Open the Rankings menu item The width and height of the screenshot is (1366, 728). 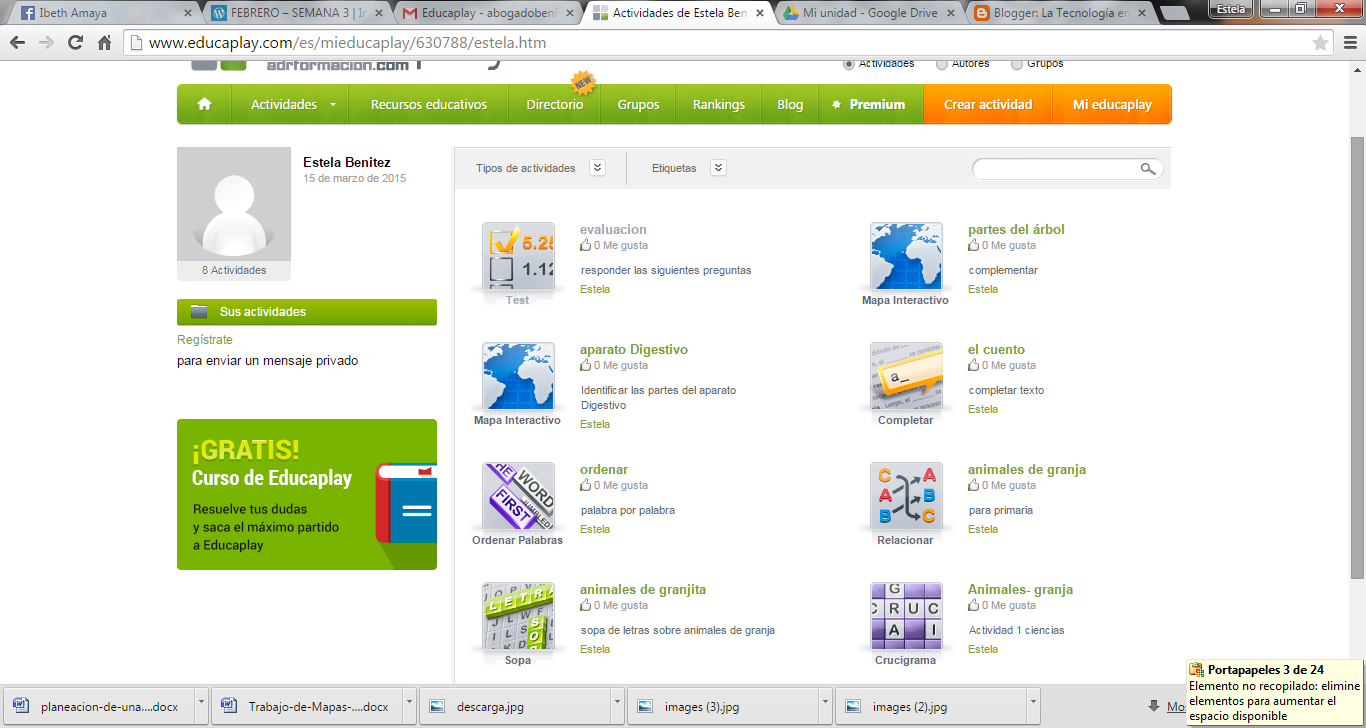click(717, 104)
